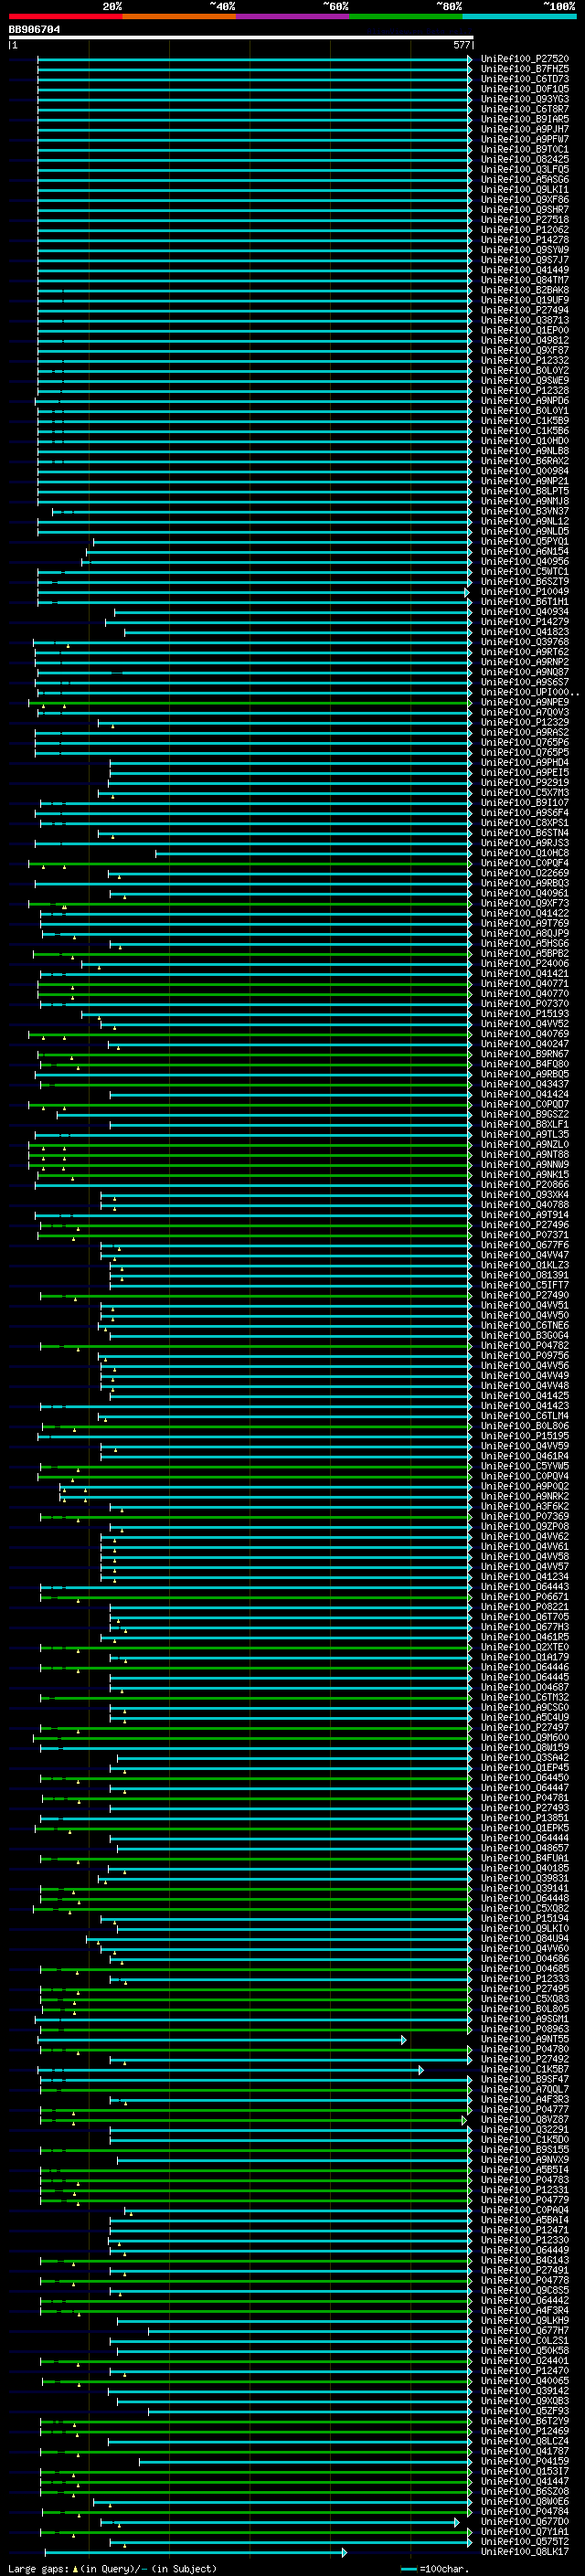Click the white query ruler bar
This screenshot has width=585, height=2576.
tap(241, 37)
